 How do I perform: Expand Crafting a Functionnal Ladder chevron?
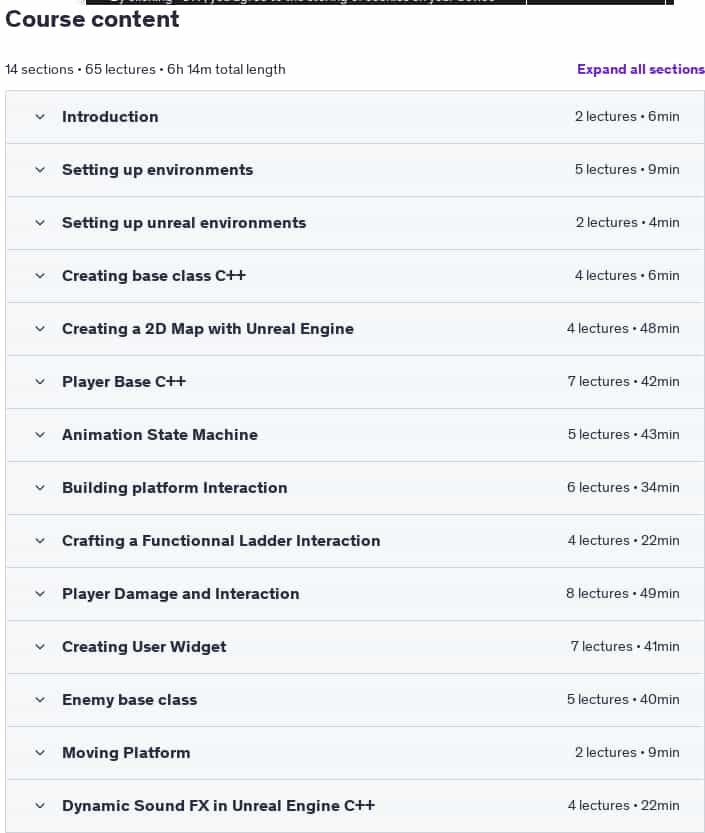coord(40,541)
